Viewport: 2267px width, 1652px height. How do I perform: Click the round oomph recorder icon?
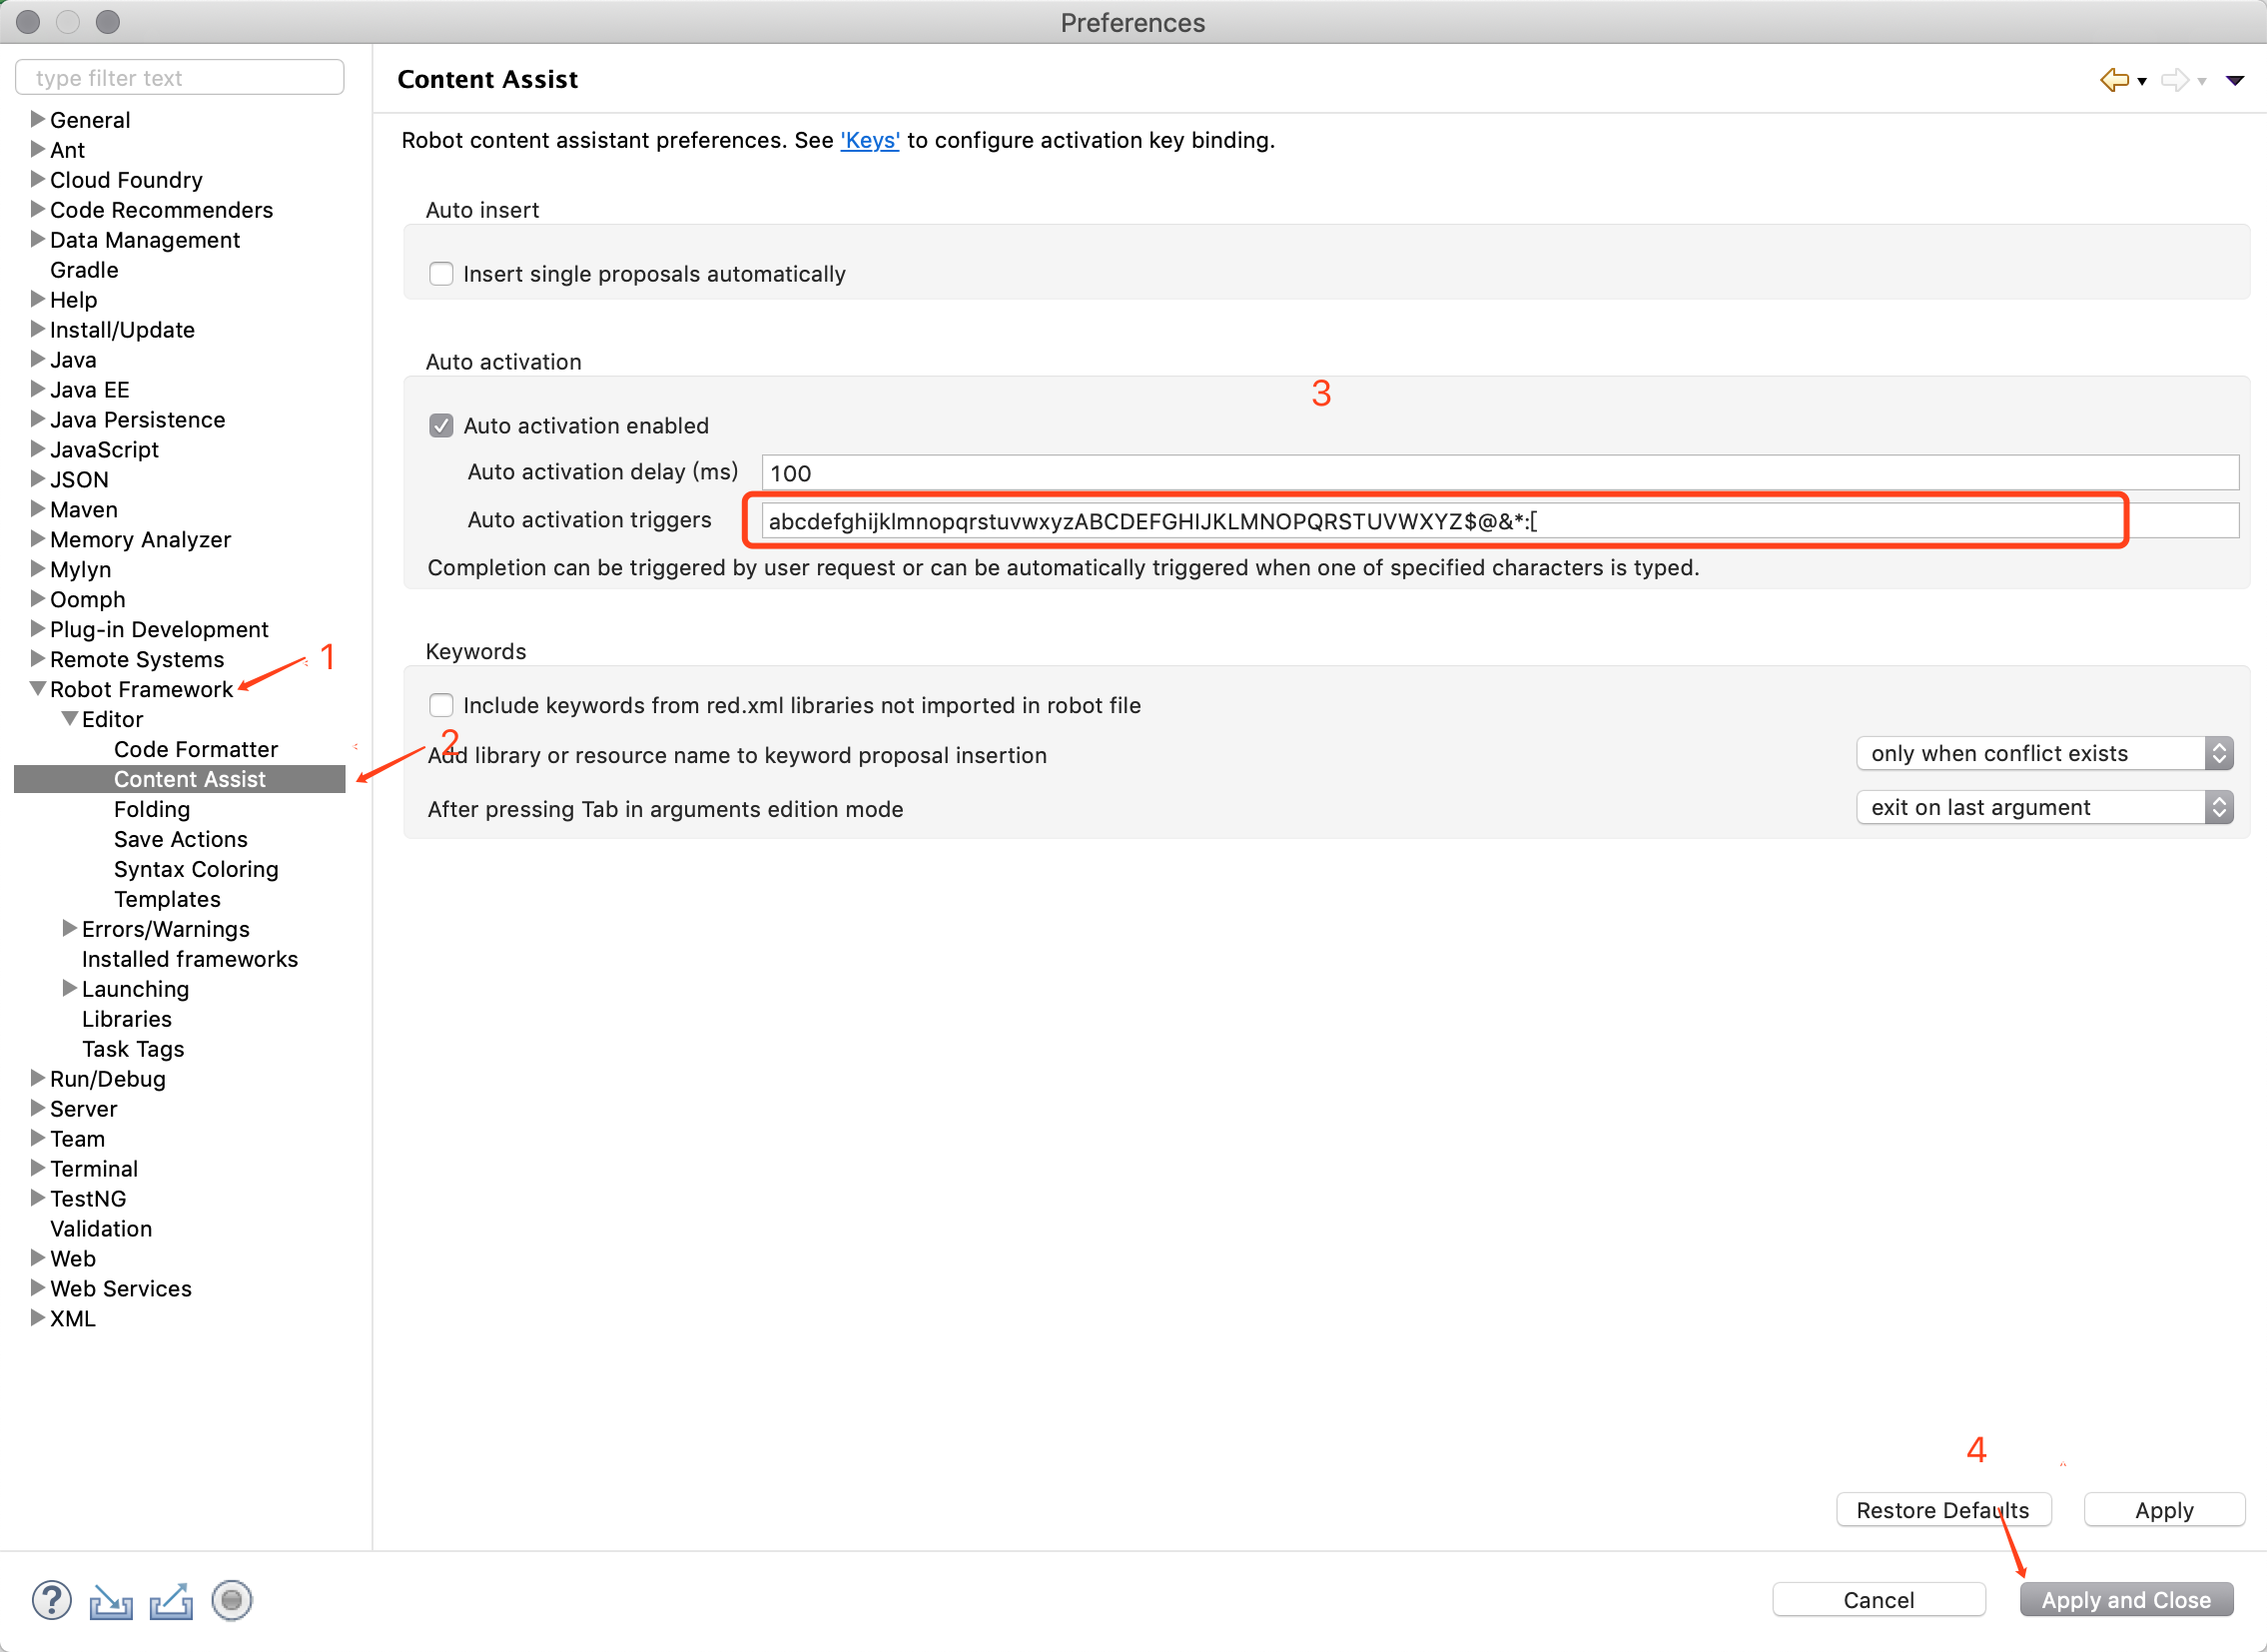[232, 1600]
